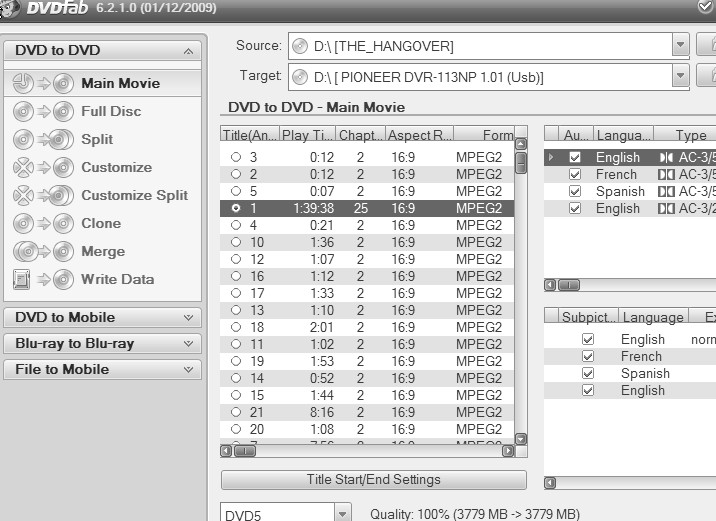Sort by Play Time column header
The height and width of the screenshot is (521, 716).
point(307,135)
